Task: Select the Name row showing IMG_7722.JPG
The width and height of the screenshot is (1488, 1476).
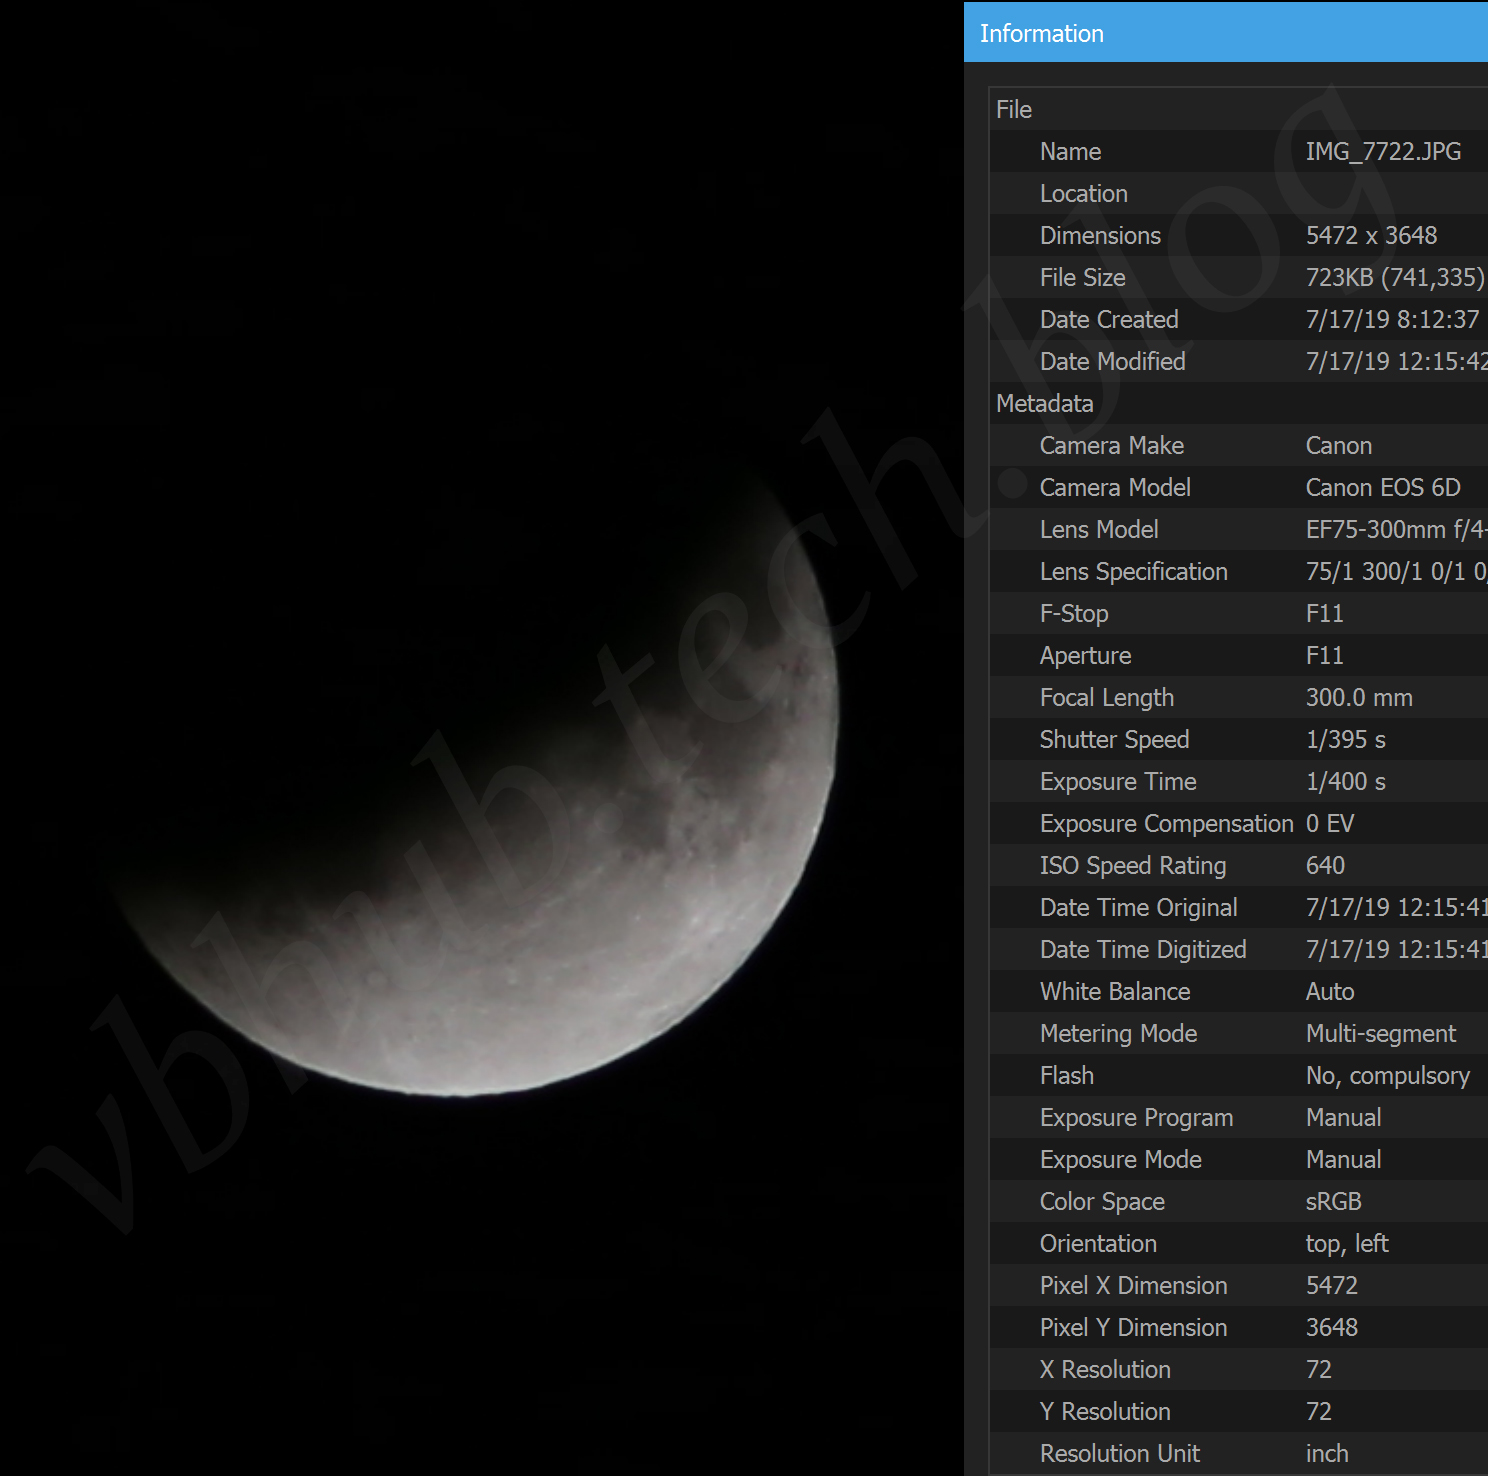Action: (x=1240, y=152)
